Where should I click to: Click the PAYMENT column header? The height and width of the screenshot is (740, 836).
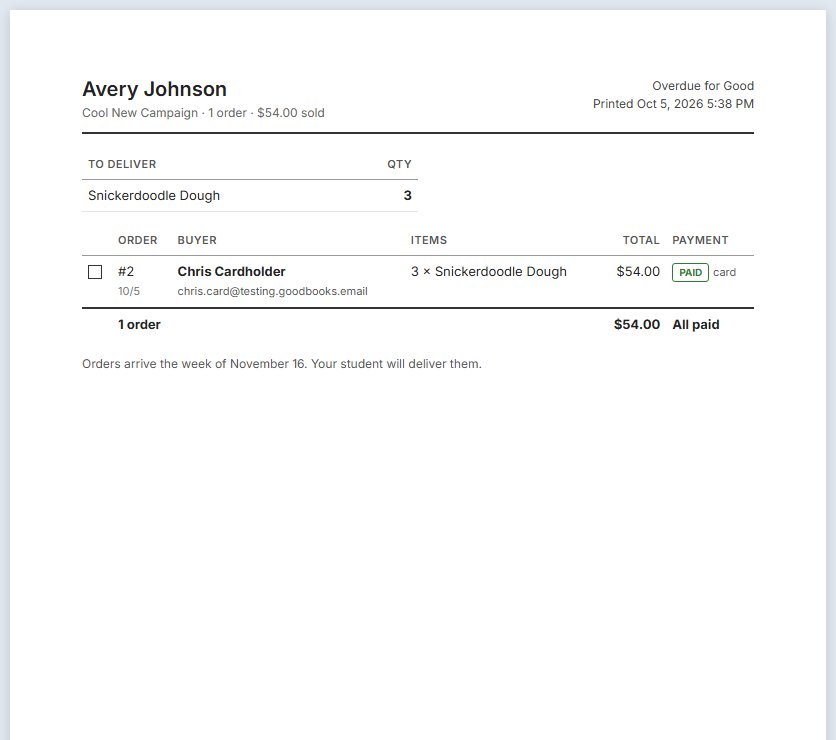pos(700,240)
